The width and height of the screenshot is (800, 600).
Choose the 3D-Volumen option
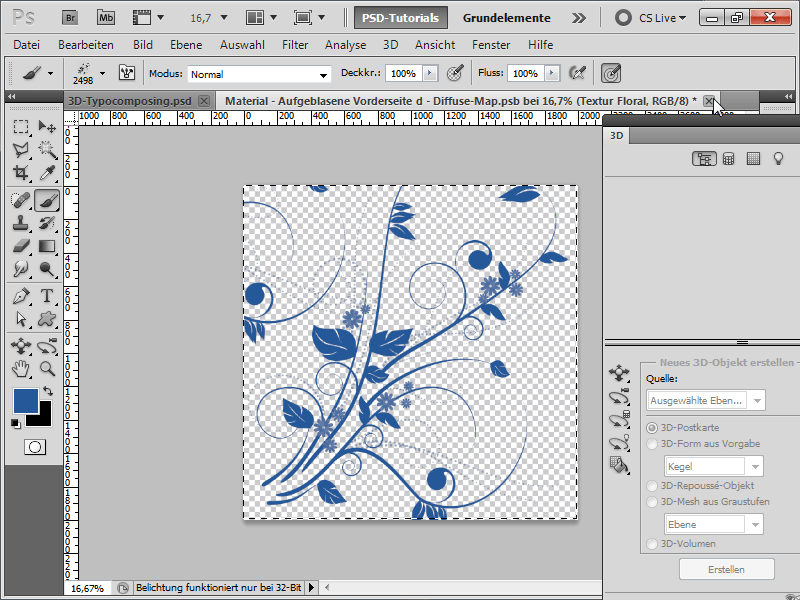click(652, 544)
